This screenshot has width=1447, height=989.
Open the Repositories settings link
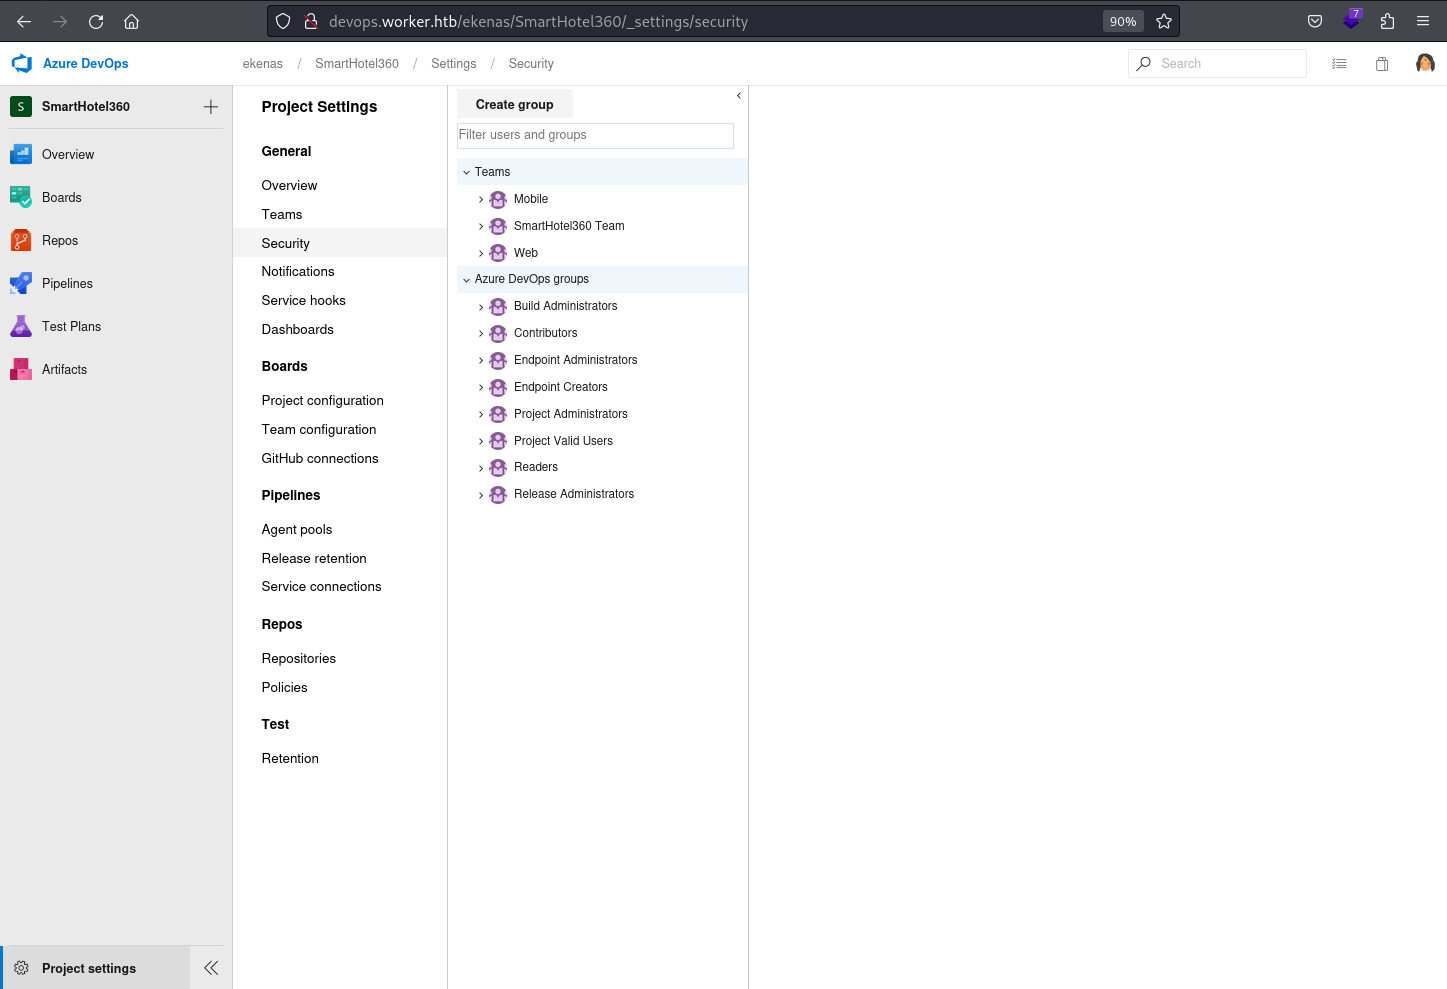299,658
